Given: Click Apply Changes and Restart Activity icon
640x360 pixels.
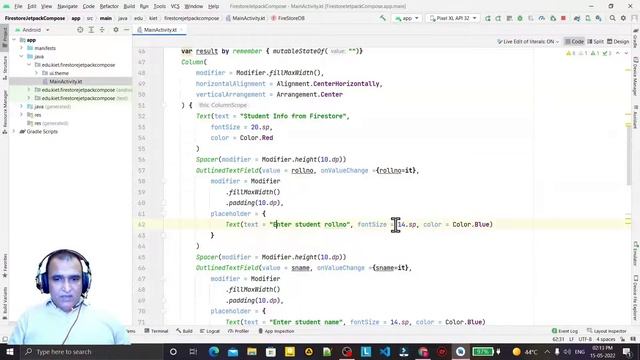Looking at the screenshot, I should click(x=498, y=18).
